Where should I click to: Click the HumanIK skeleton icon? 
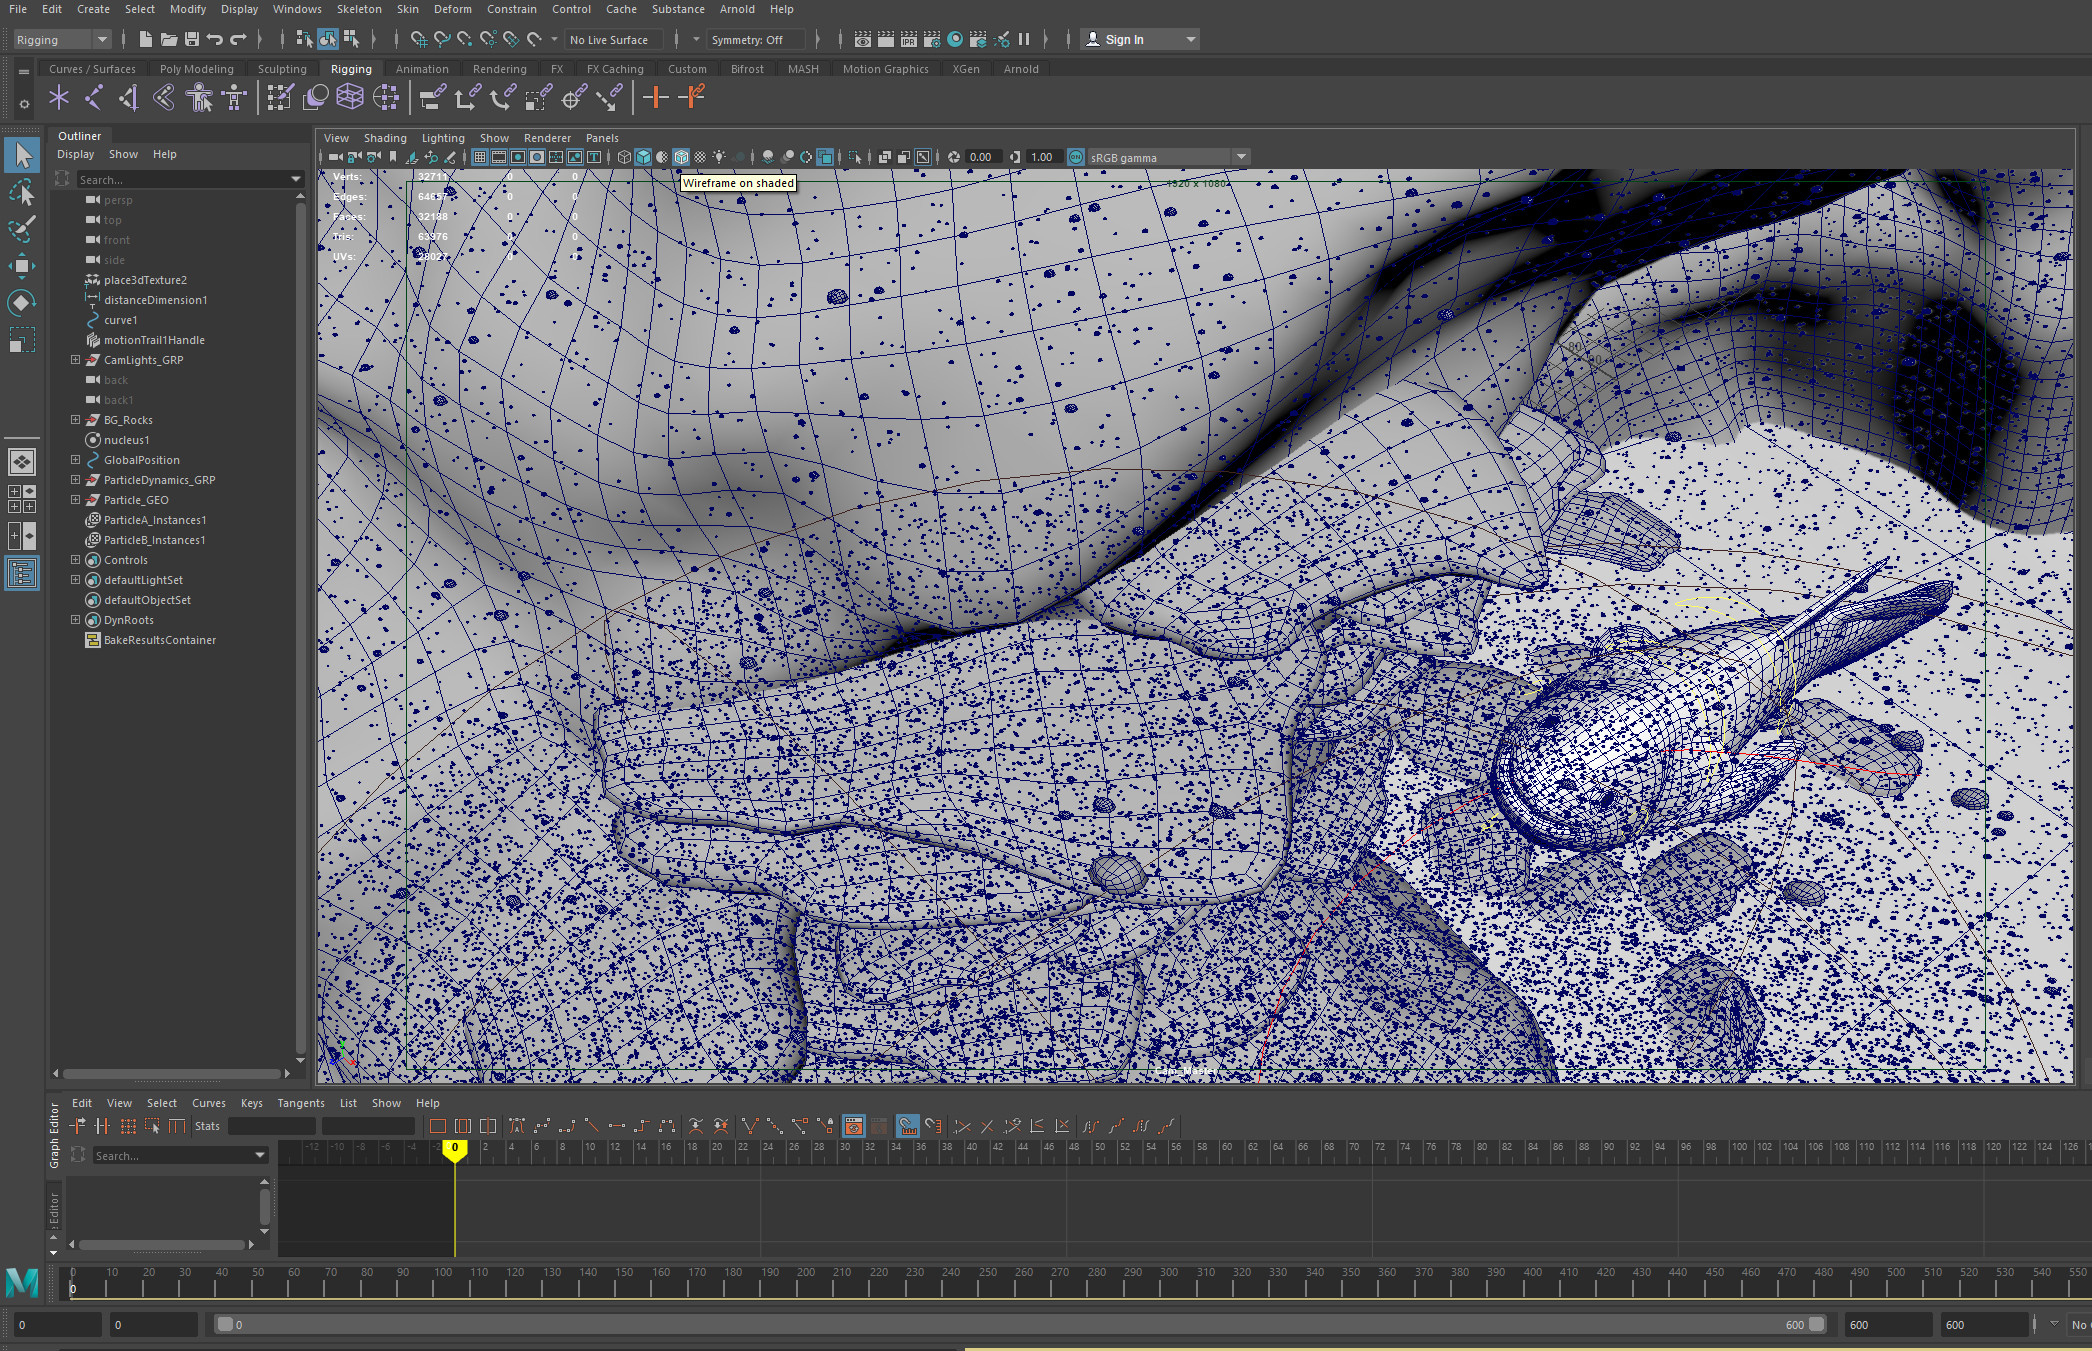[234, 97]
